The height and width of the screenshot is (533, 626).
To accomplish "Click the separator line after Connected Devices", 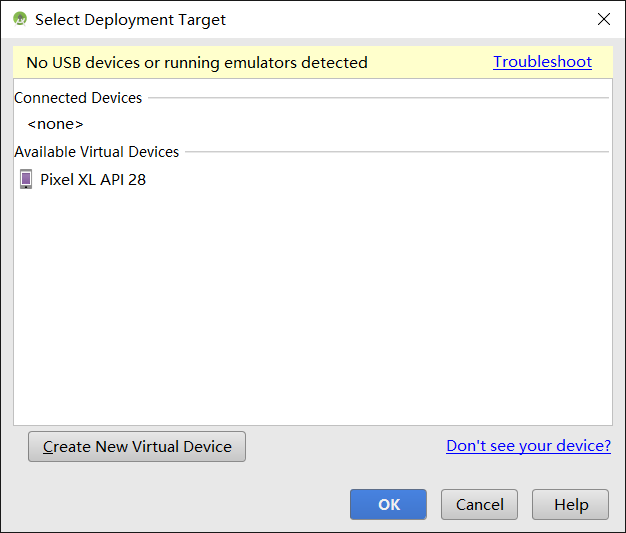I will 378,98.
